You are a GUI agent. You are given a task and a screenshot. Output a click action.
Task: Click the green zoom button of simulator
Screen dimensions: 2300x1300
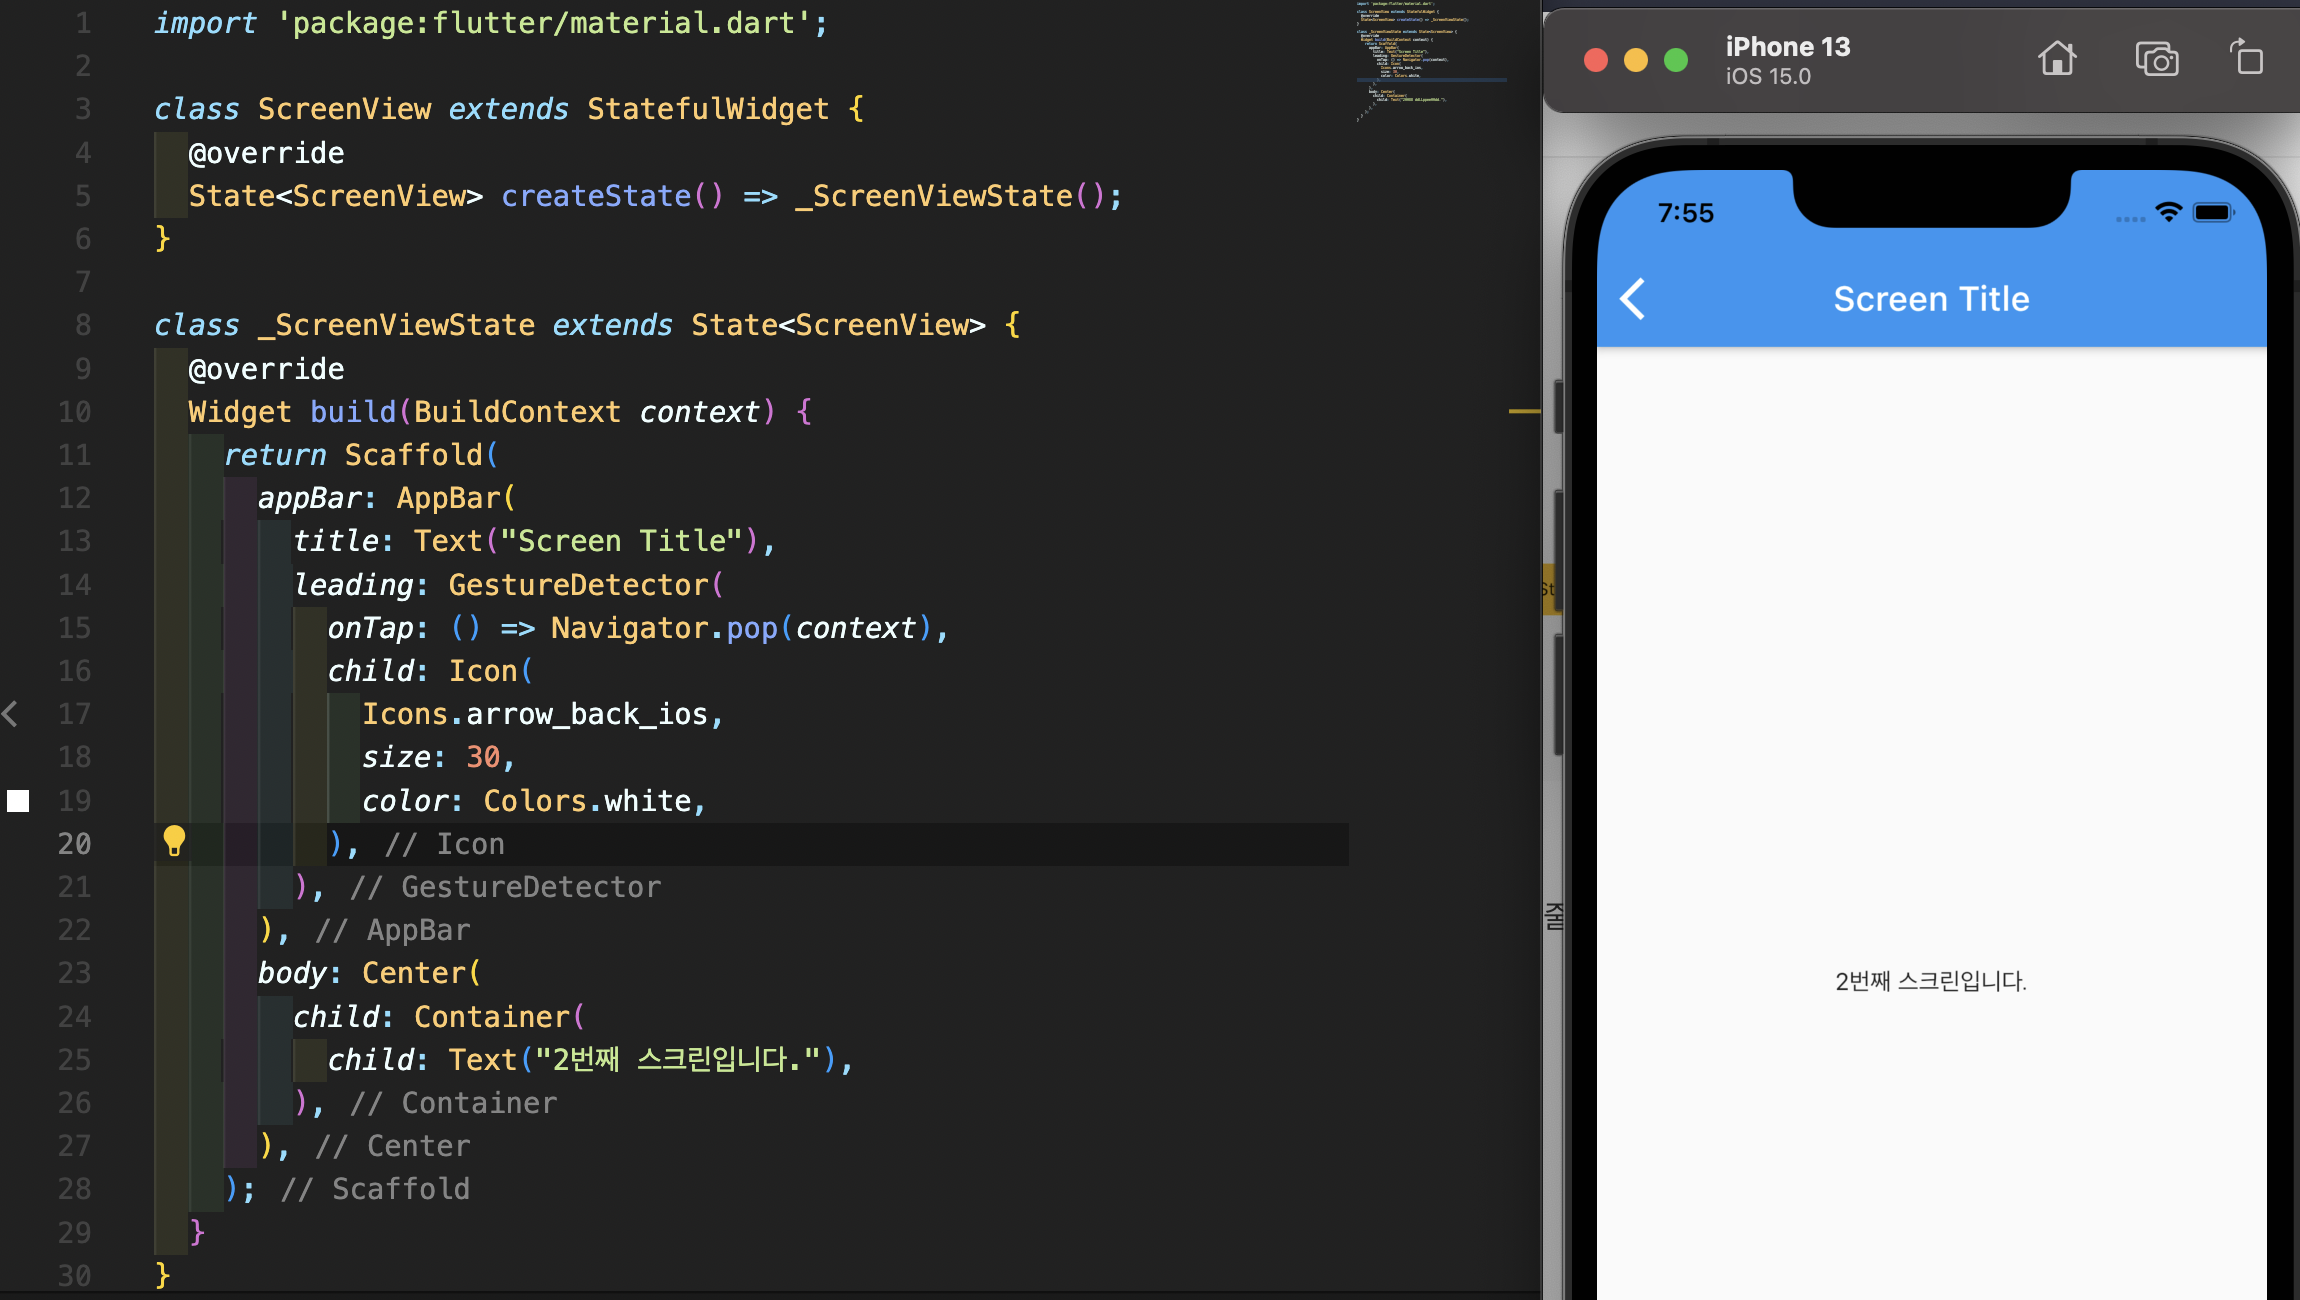point(1676,60)
